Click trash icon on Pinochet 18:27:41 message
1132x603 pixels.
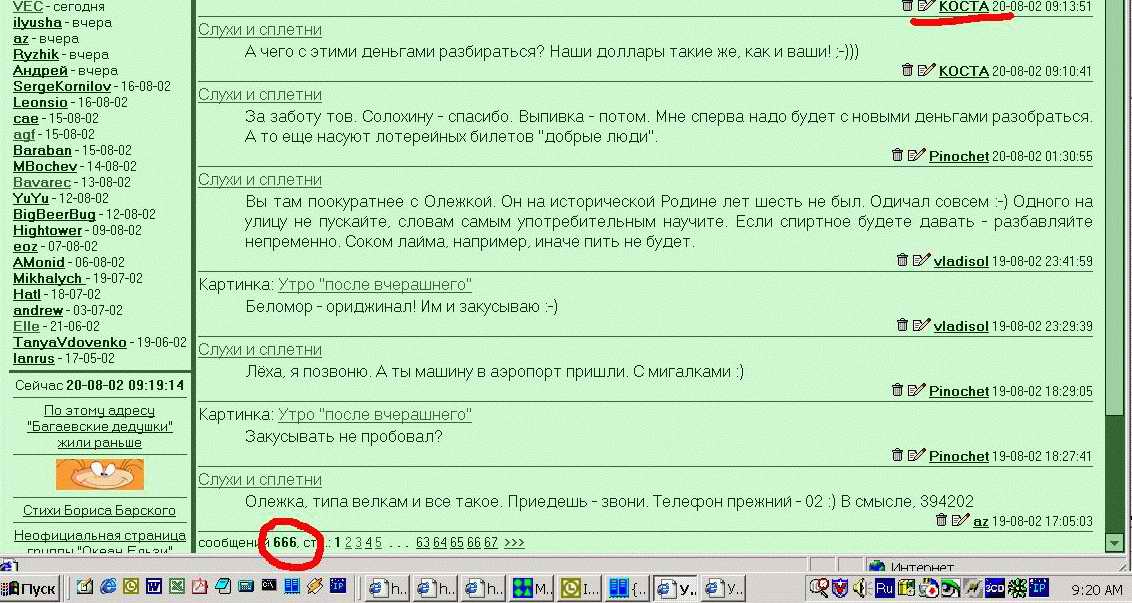click(897, 455)
